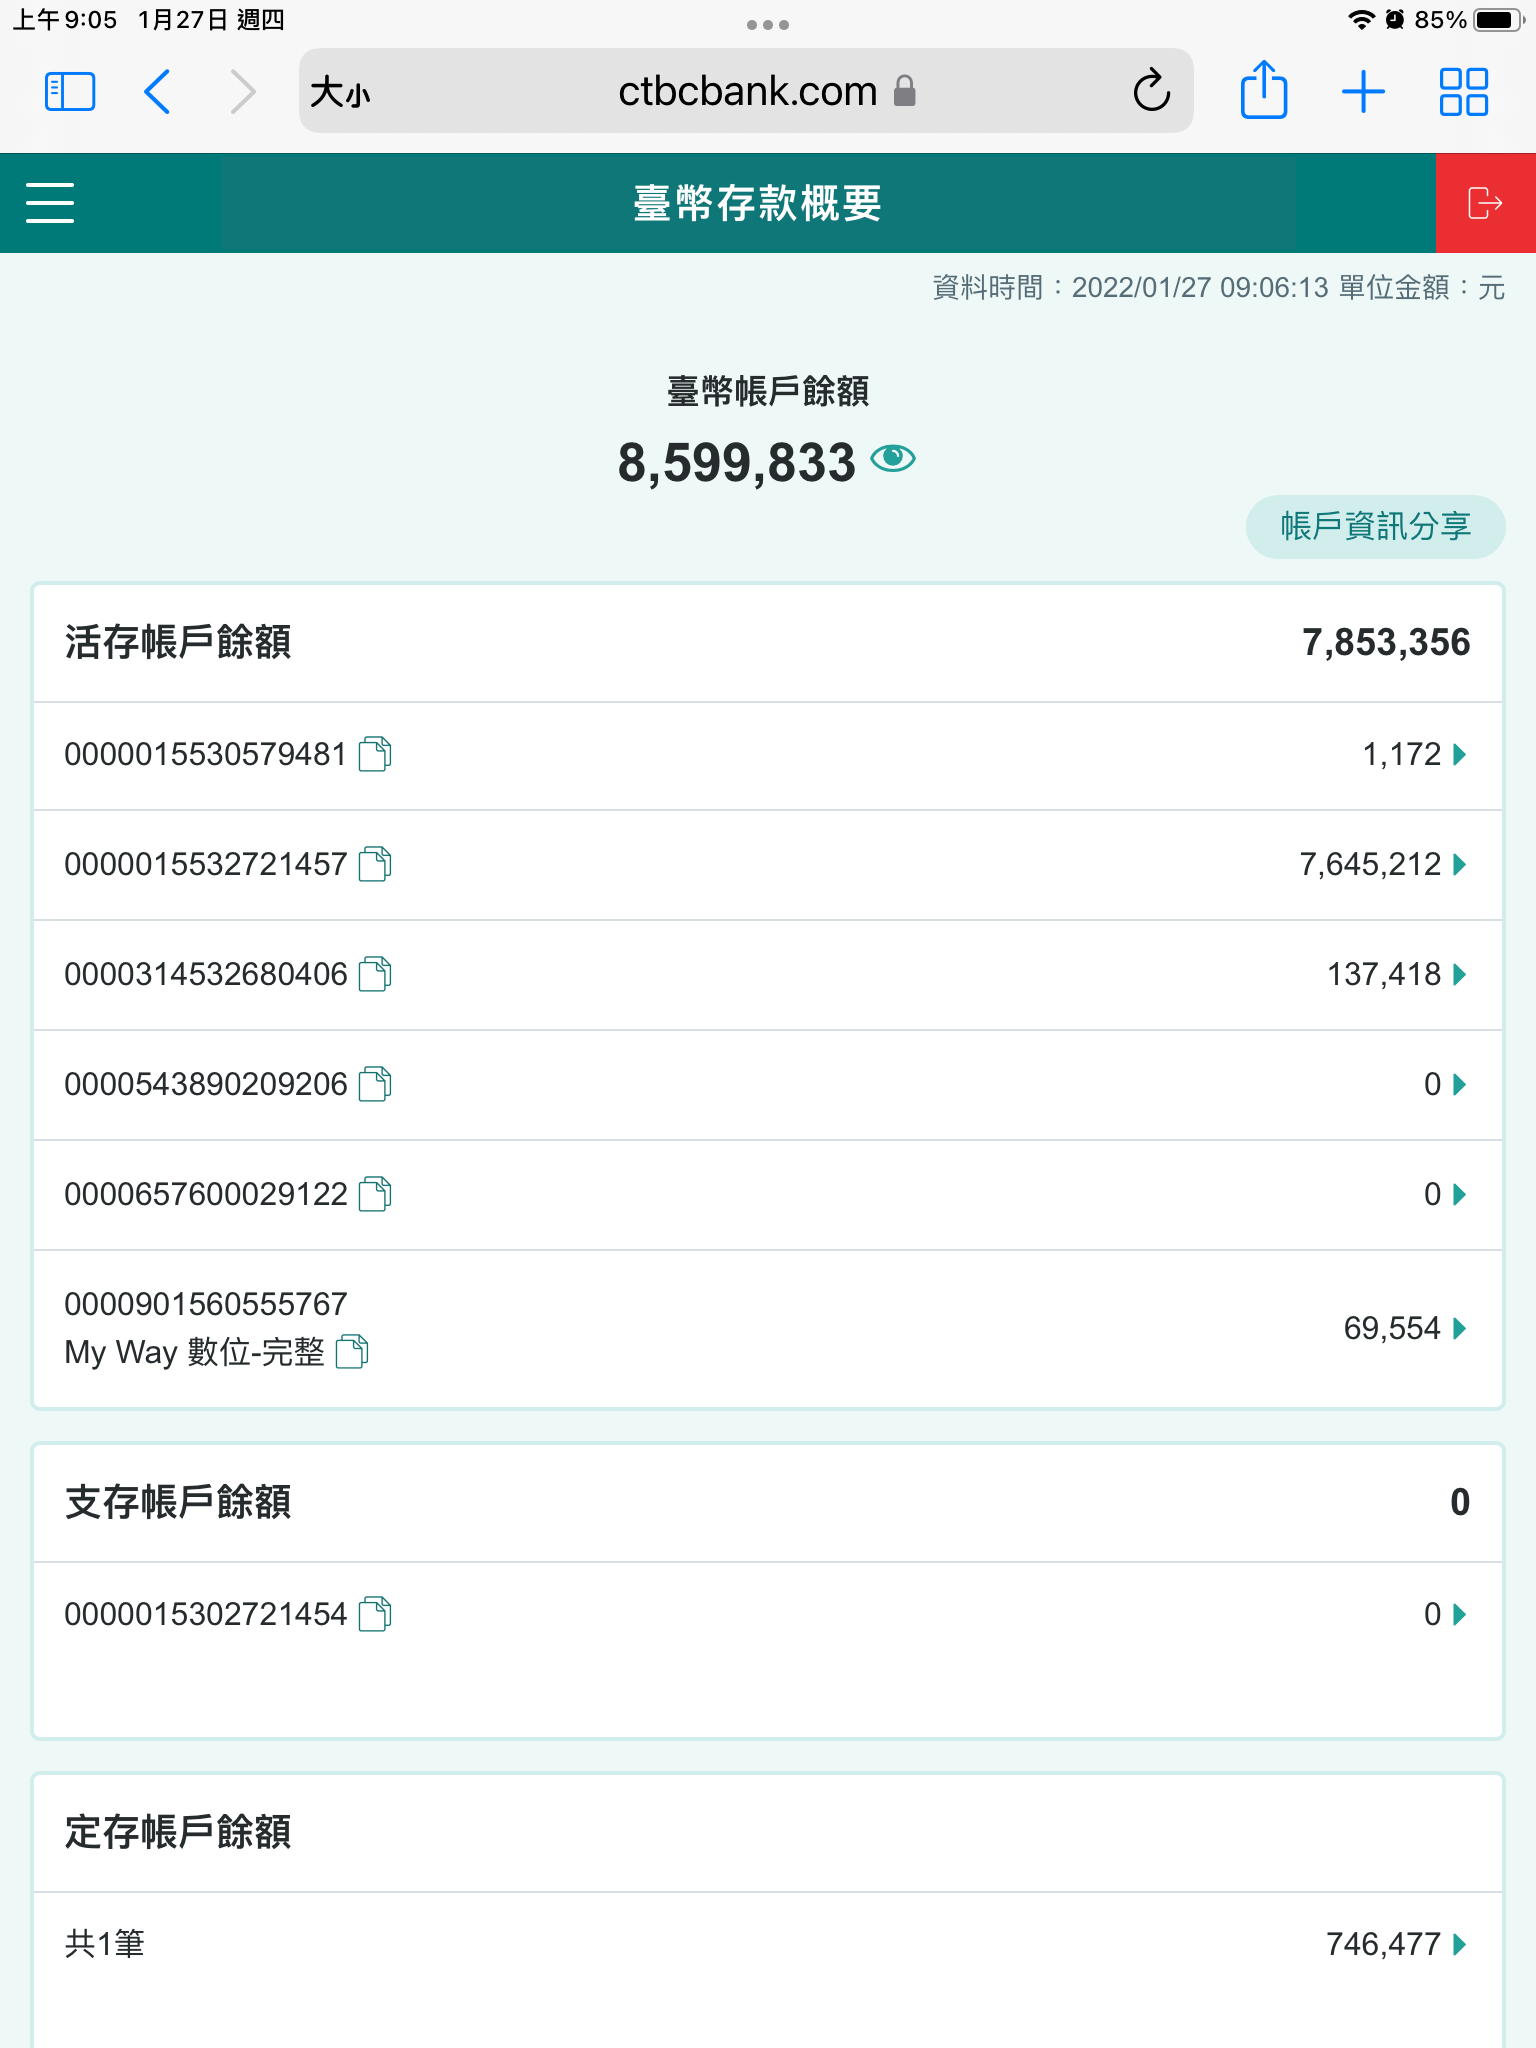
Task: Open the 大小 page settings menu
Action: click(340, 93)
